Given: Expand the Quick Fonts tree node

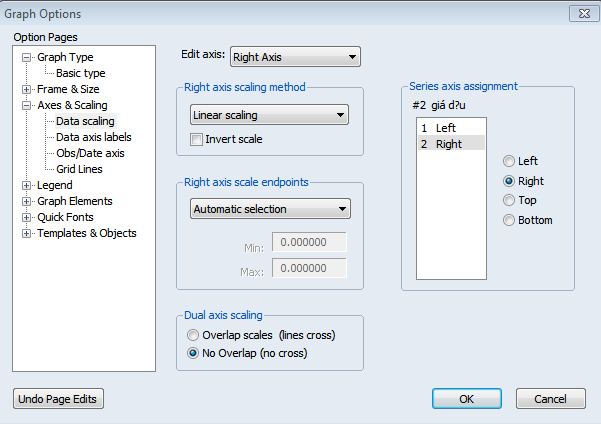Looking at the screenshot, I should tap(27, 217).
